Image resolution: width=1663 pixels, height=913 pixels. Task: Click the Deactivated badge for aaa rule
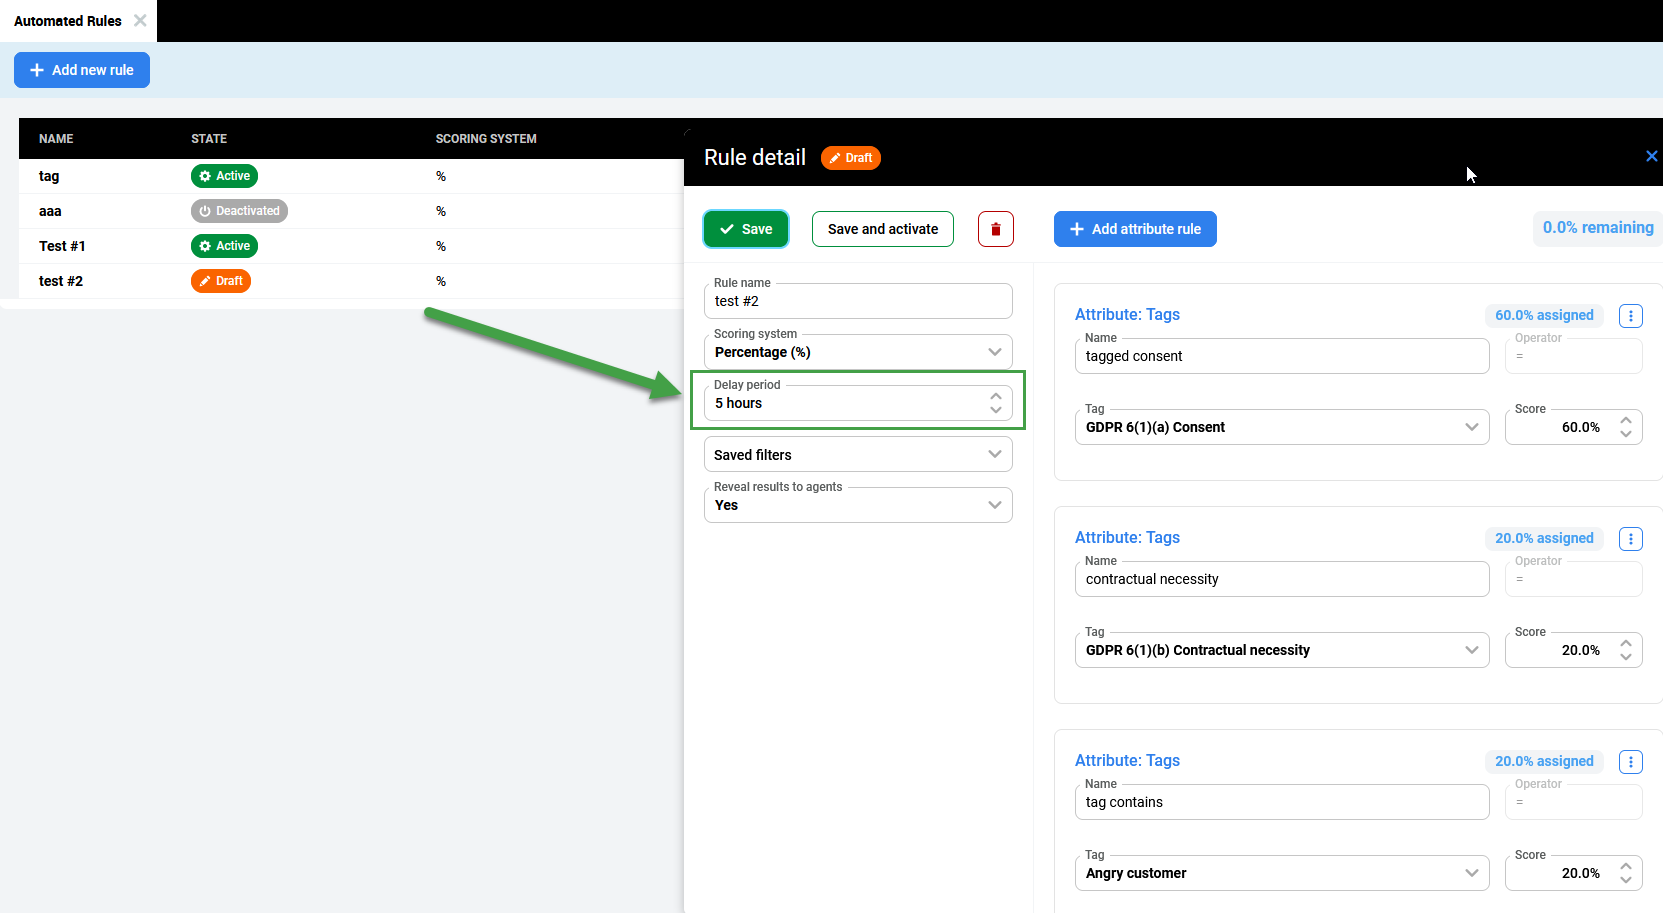pyautogui.click(x=239, y=211)
